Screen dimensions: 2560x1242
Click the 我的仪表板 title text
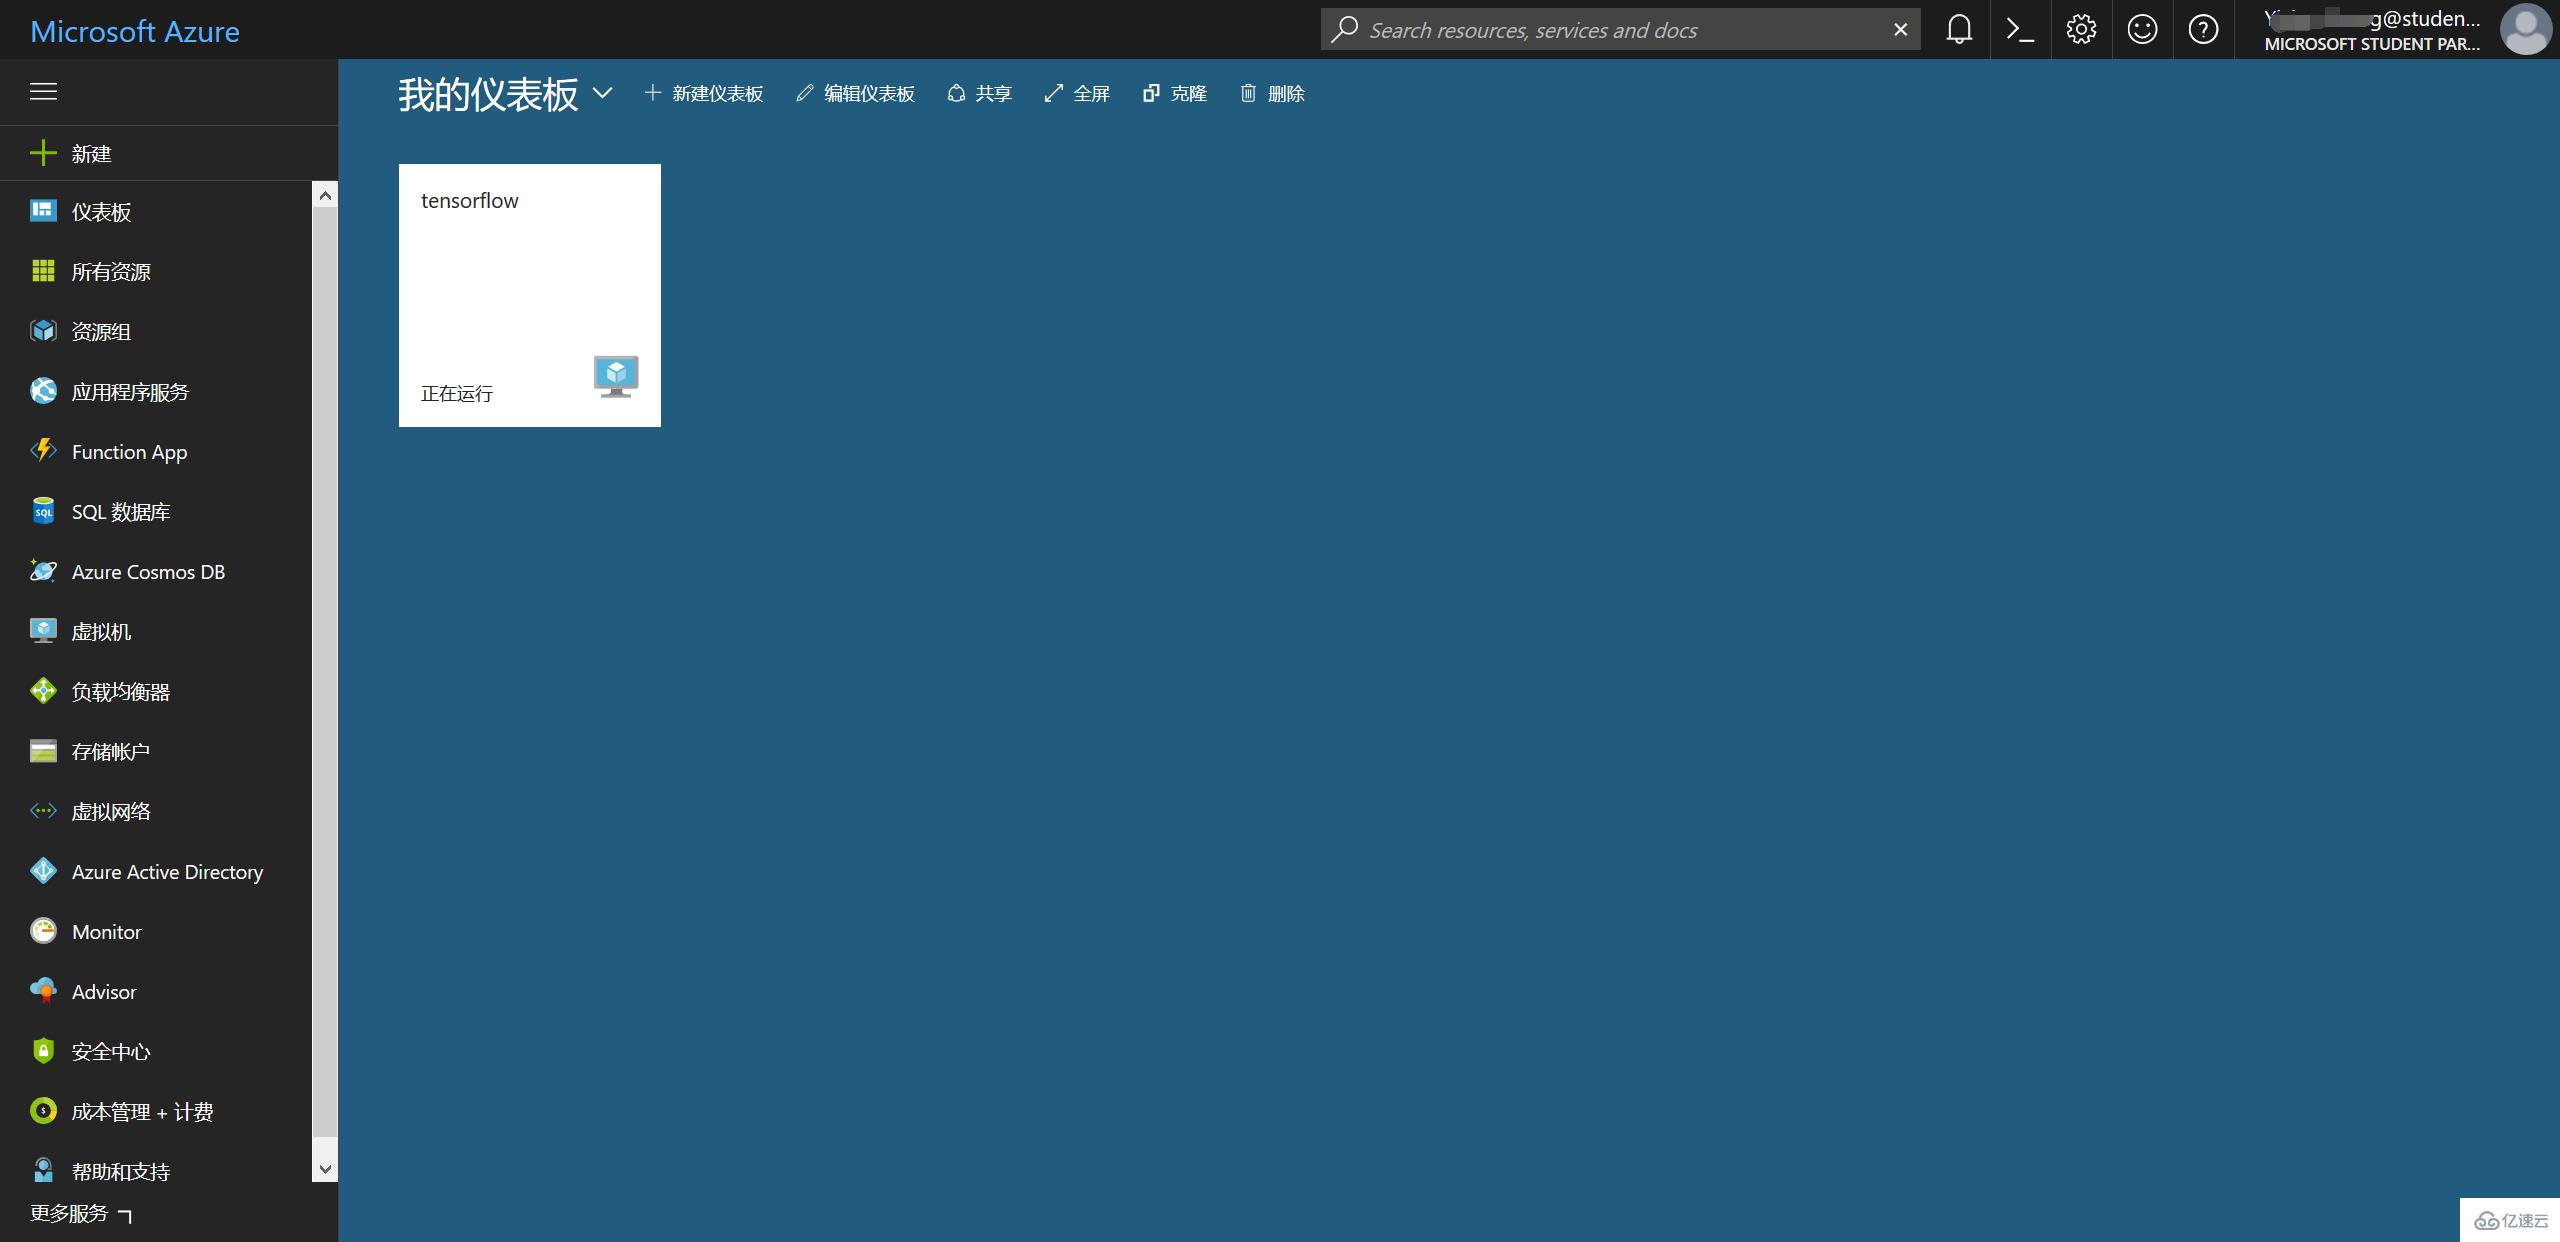(x=488, y=94)
